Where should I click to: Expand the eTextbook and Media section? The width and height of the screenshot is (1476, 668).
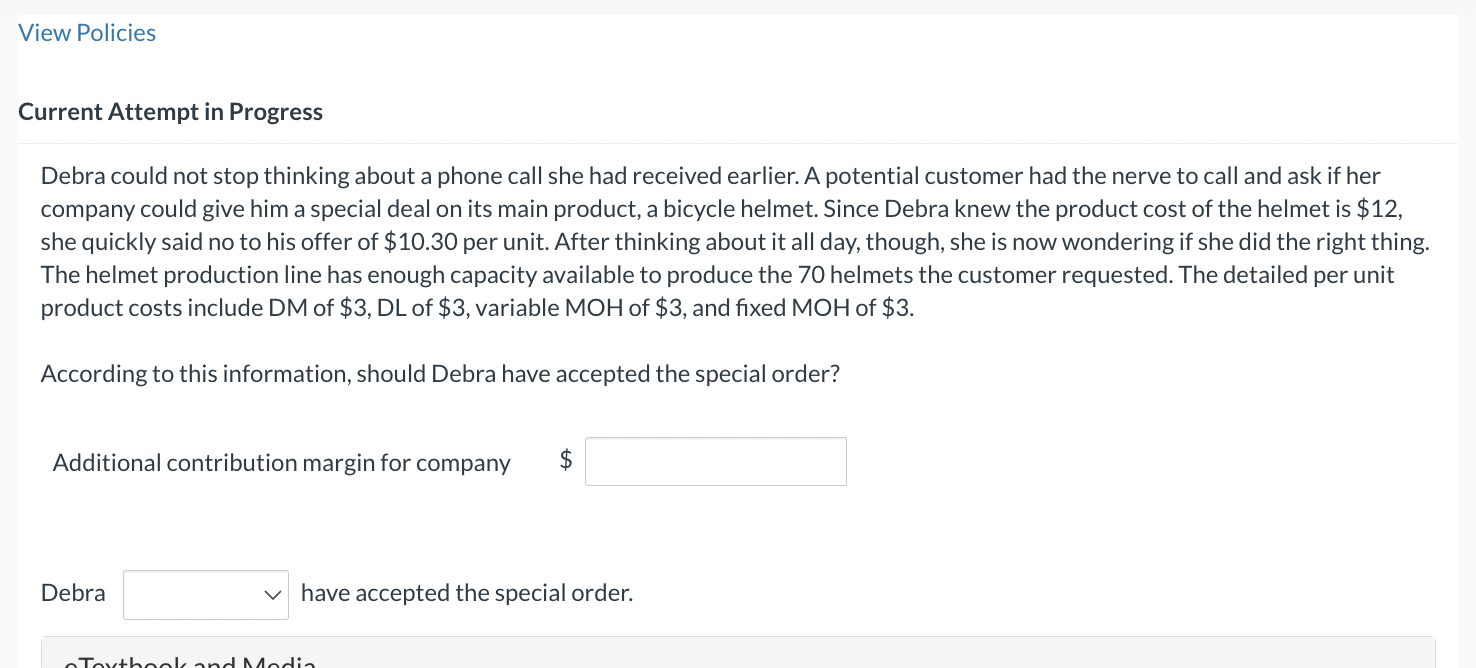190,661
